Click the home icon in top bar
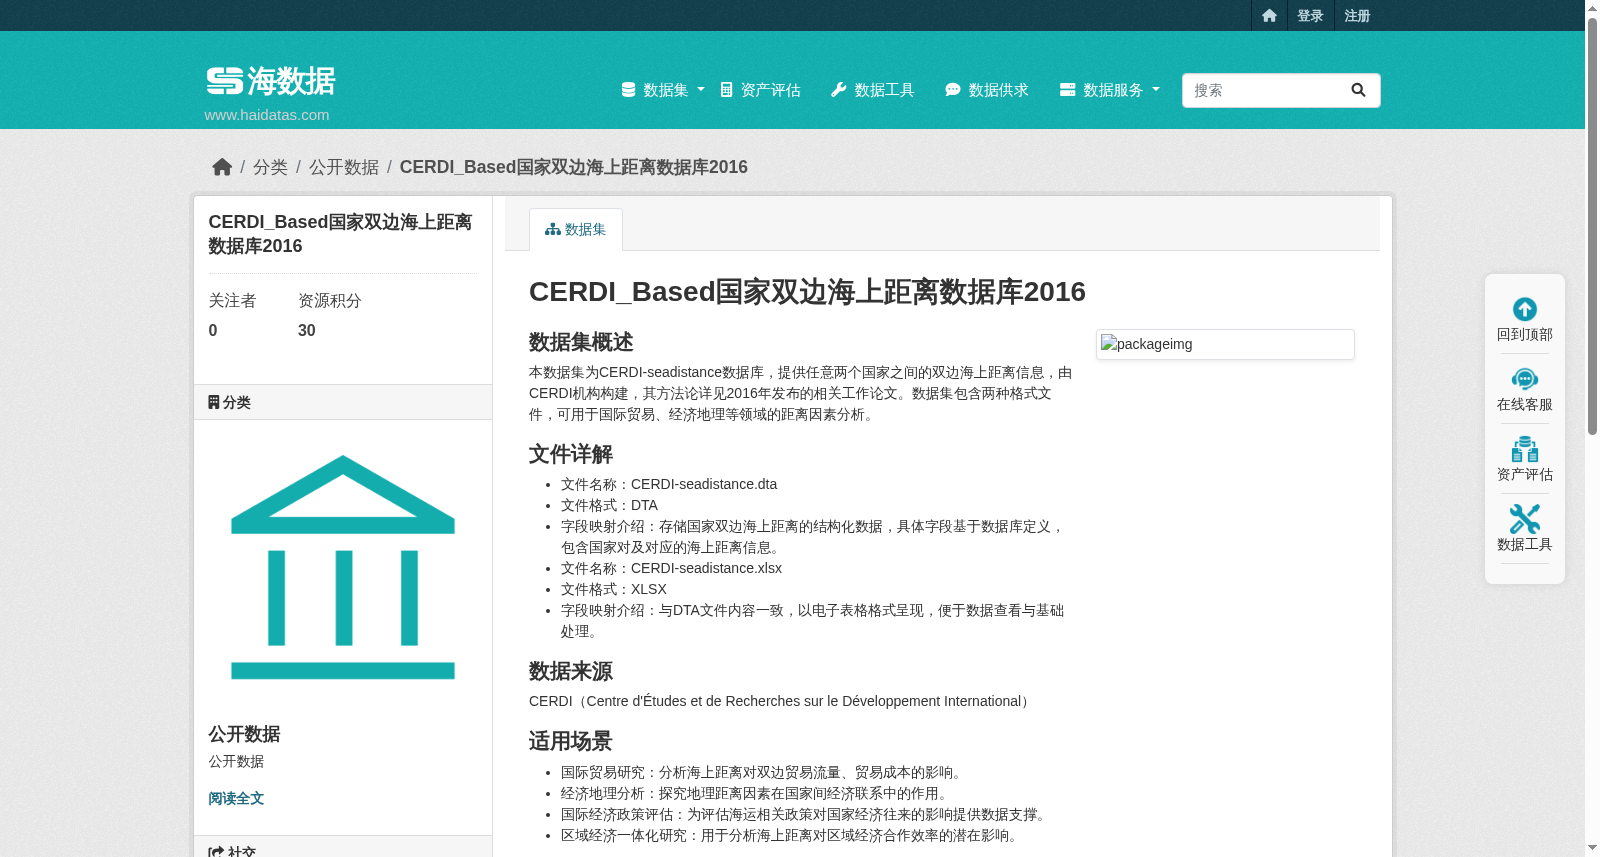 click(1269, 16)
